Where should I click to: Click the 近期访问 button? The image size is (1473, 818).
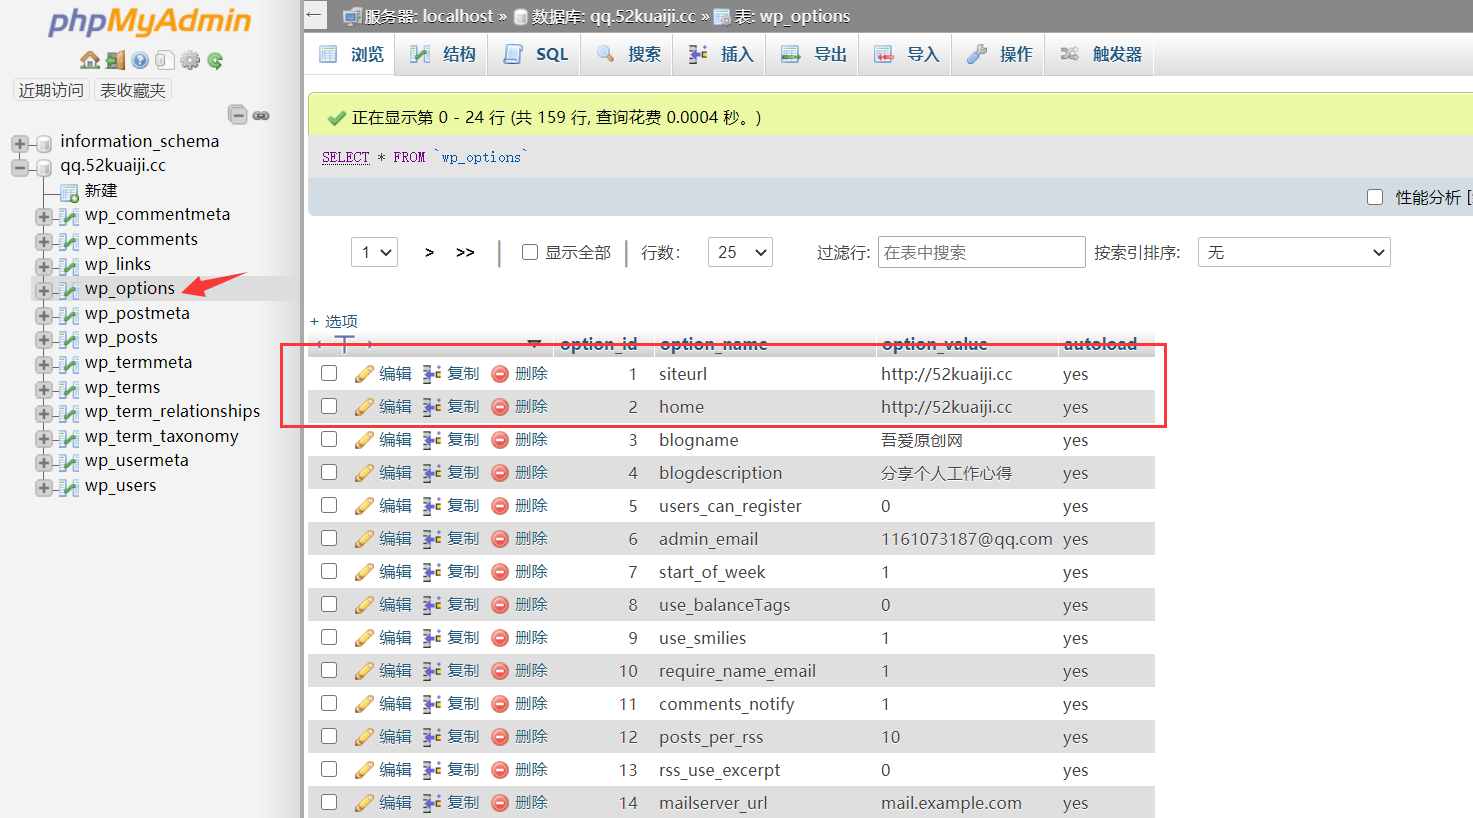pos(51,90)
